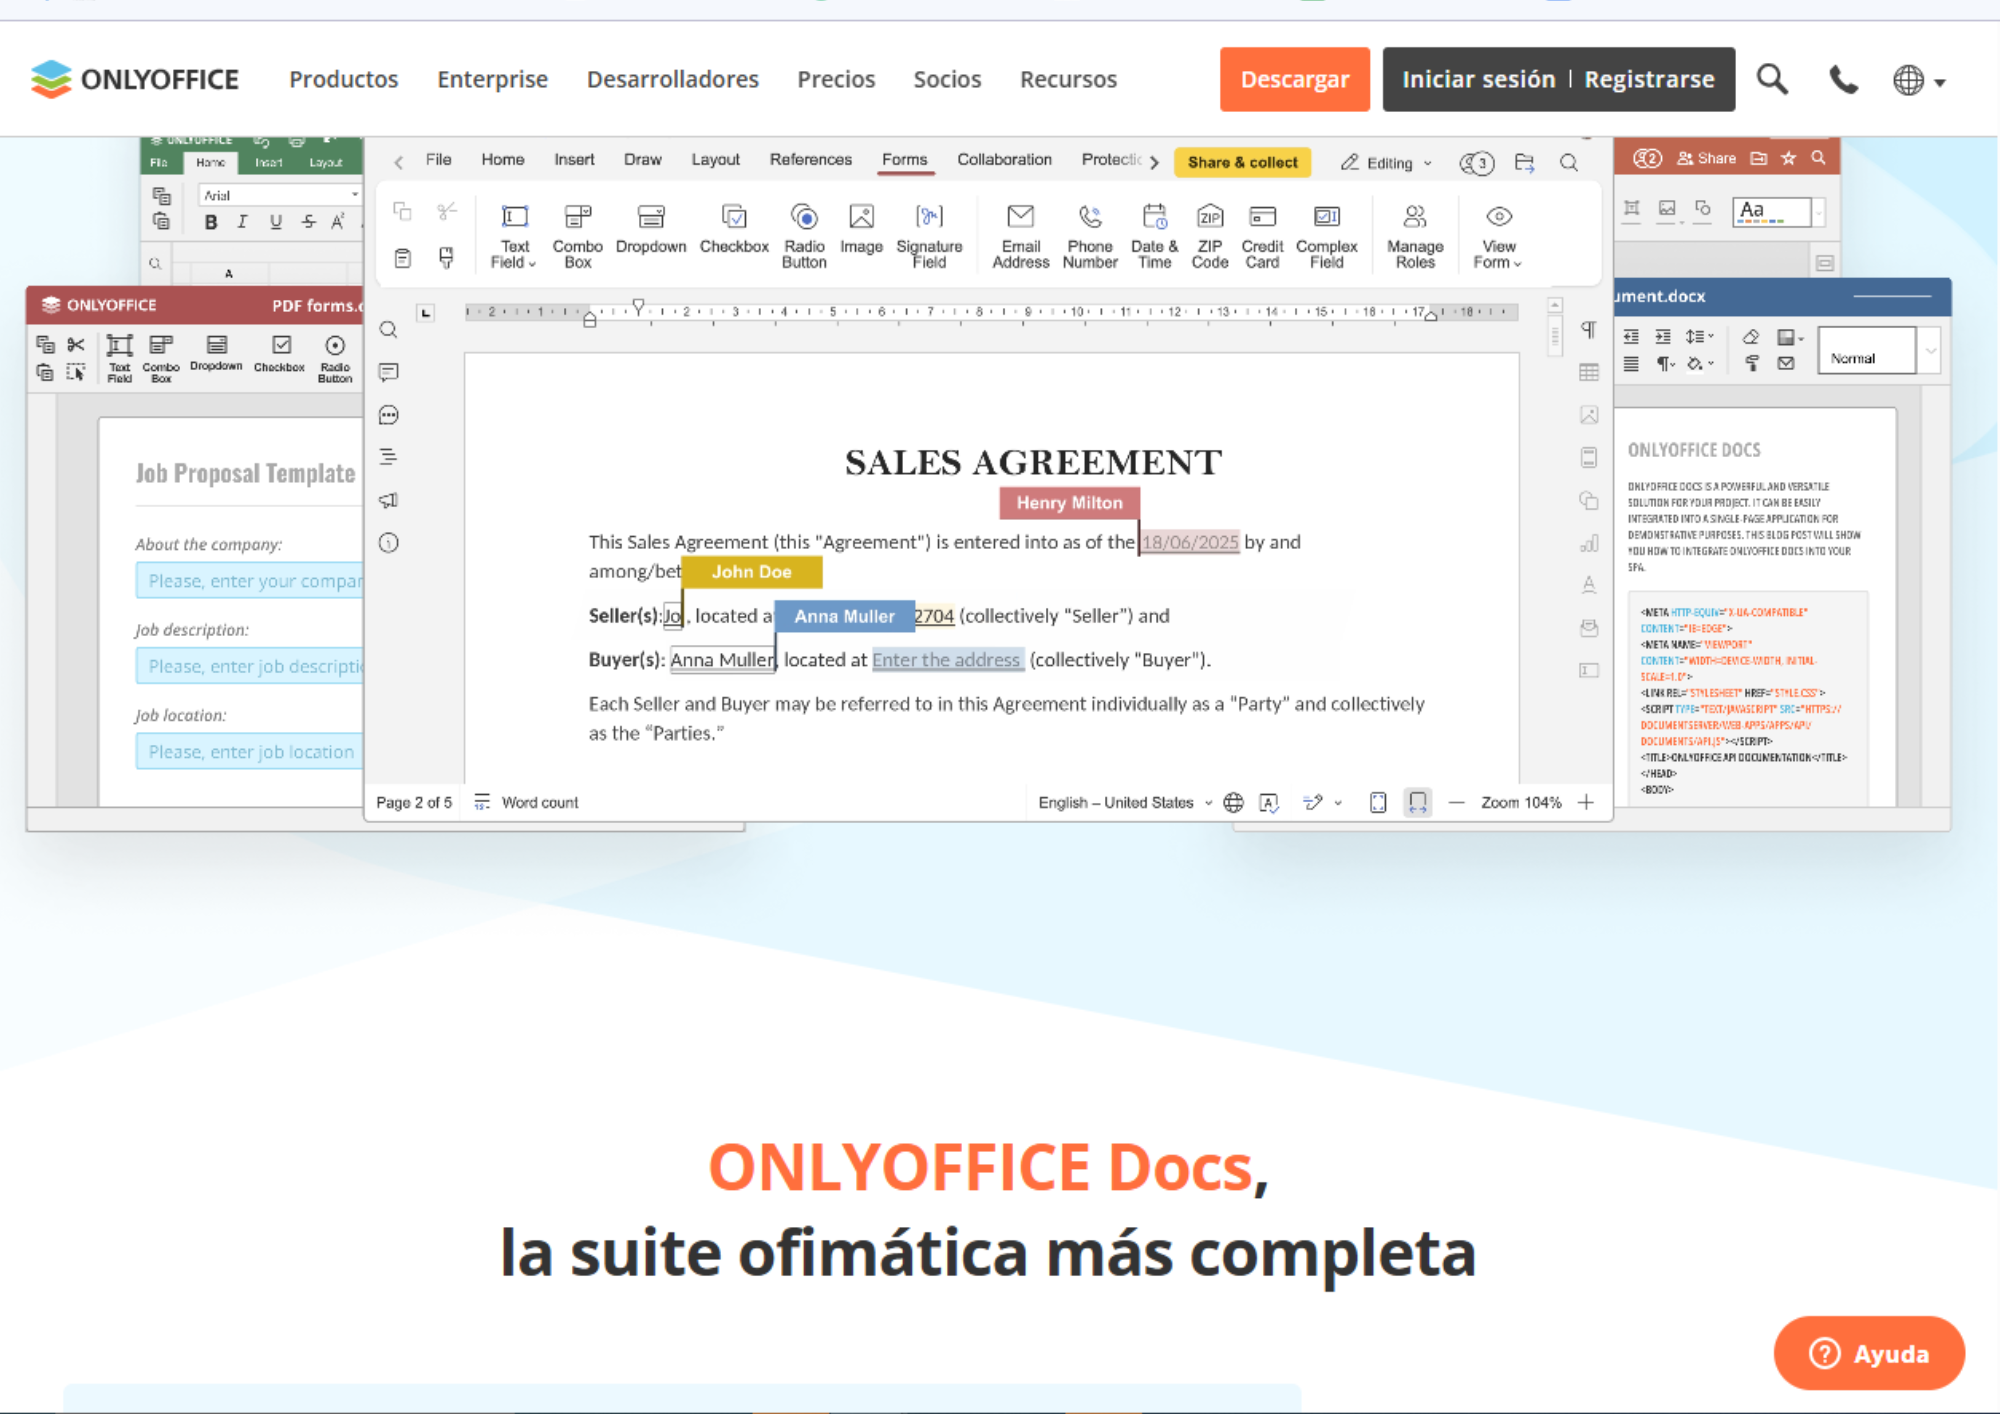The height and width of the screenshot is (1414, 2000).
Task: Open the Normal style dropdown in right window
Action: (x=1931, y=351)
